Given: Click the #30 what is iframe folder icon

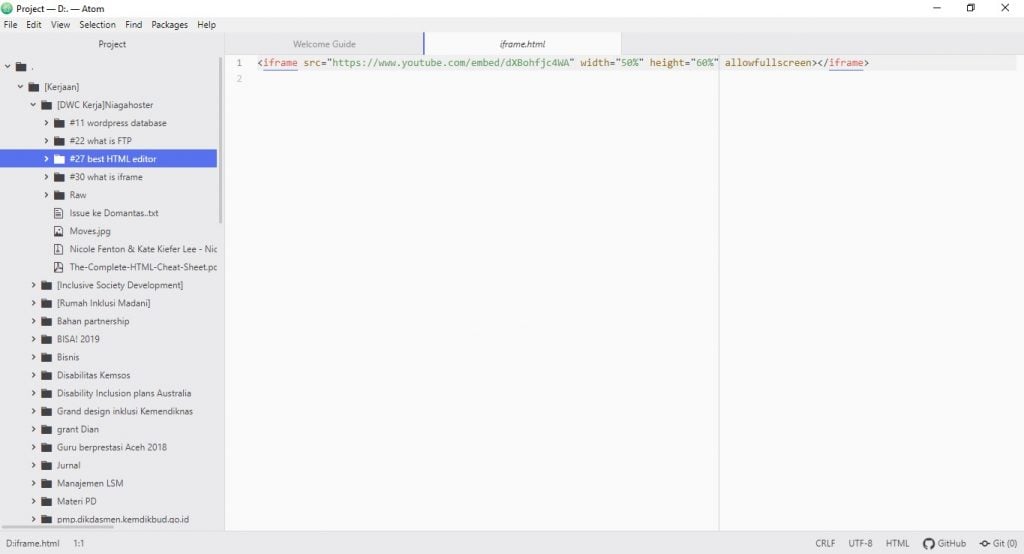Looking at the screenshot, I should [x=59, y=177].
